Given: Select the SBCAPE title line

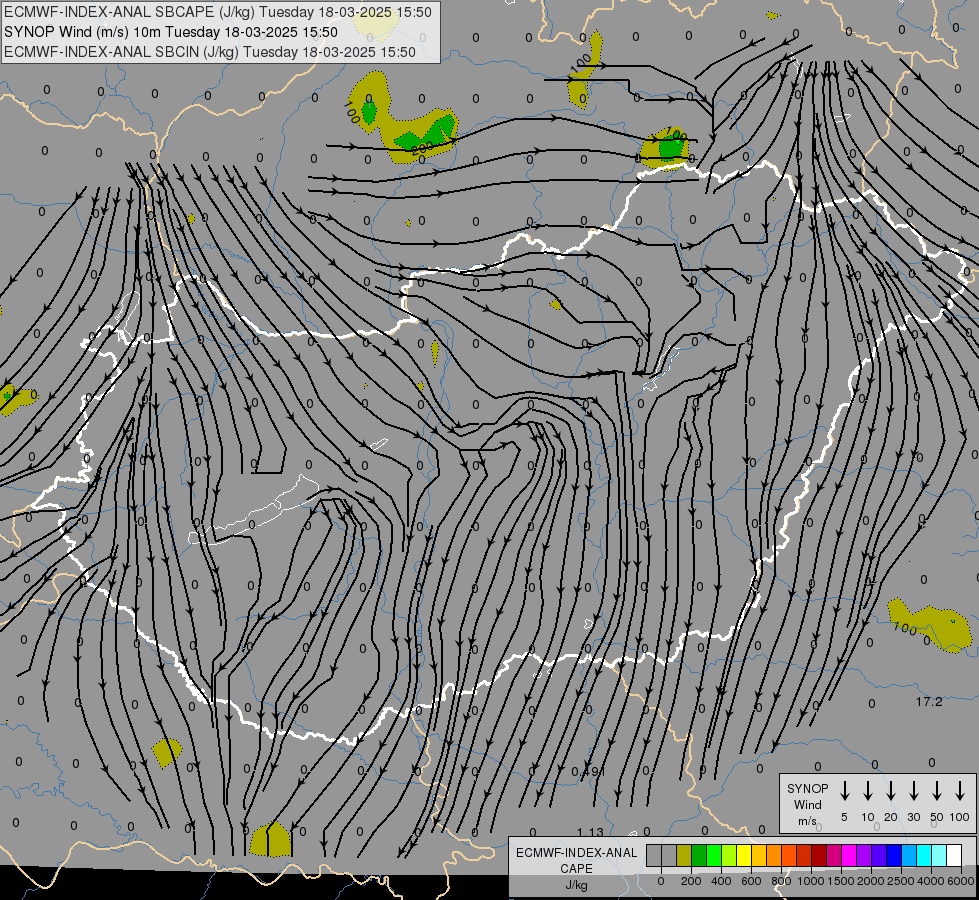Looking at the screenshot, I should pos(218,12).
